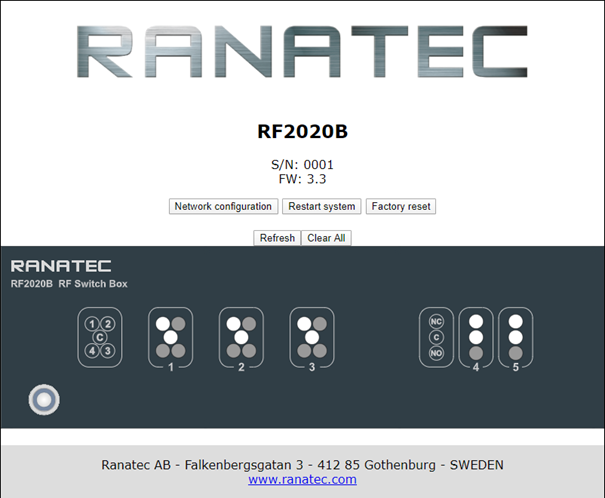Click common center dot of switch 3

pyautogui.click(x=312, y=338)
